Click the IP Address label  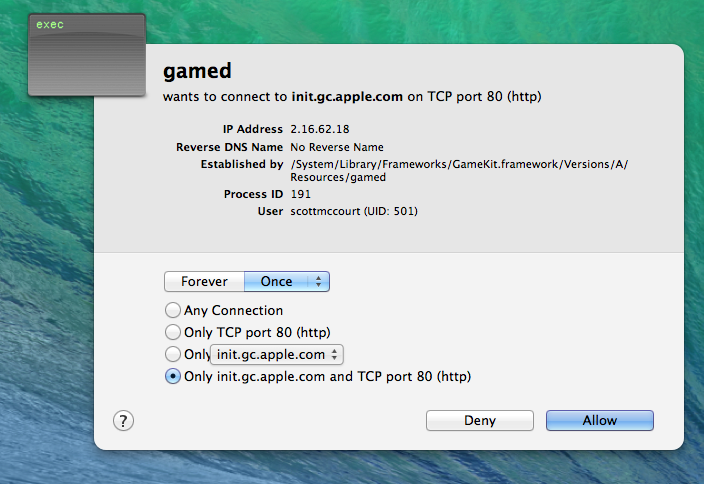pos(253,129)
